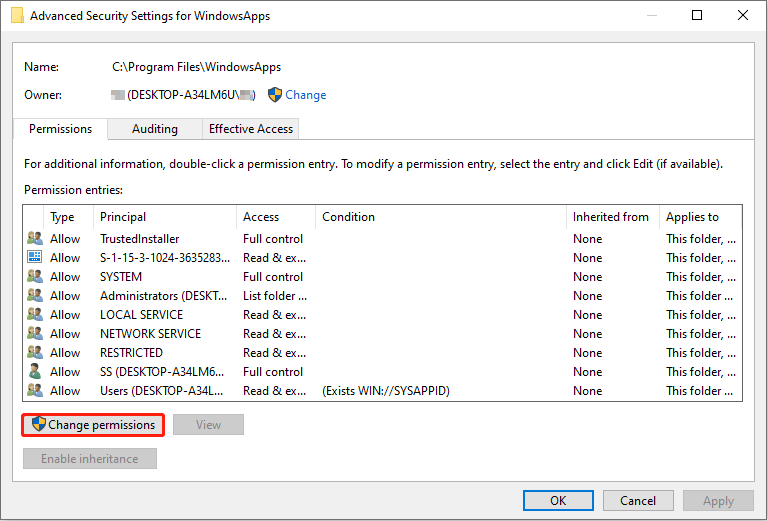Screen dimensions: 768x521
Task: Maximize the Advanced Security Settings window
Action: tap(696, 15)
